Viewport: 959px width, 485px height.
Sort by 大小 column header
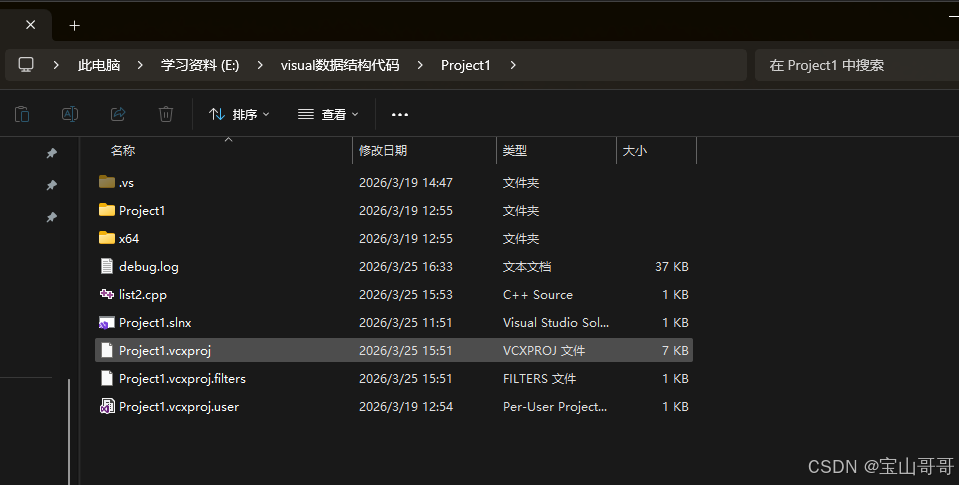pyautogui.click(x=635, y=150)
